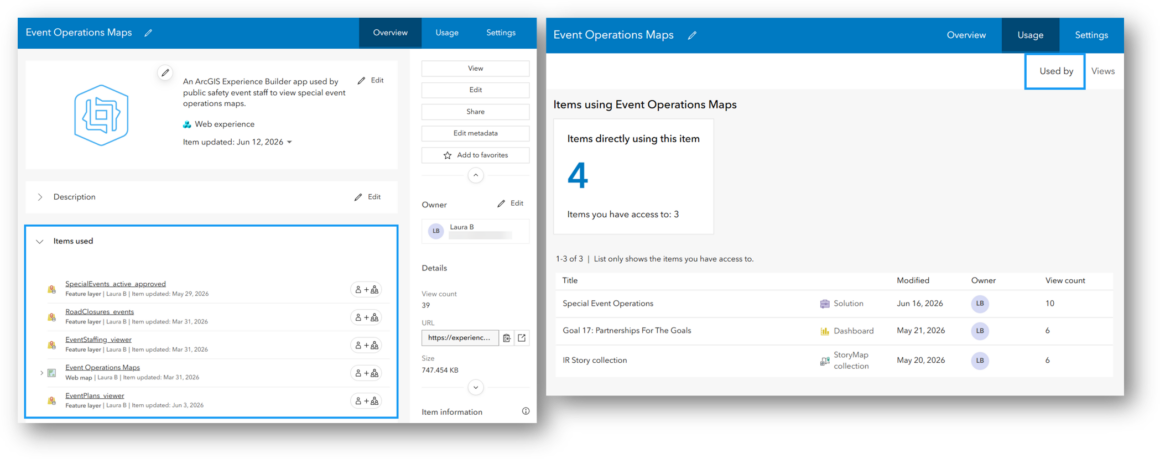Open sharing for EventPlans_viewer
Viewport: 1160px width, 459px height.
[x=366, y=401]
